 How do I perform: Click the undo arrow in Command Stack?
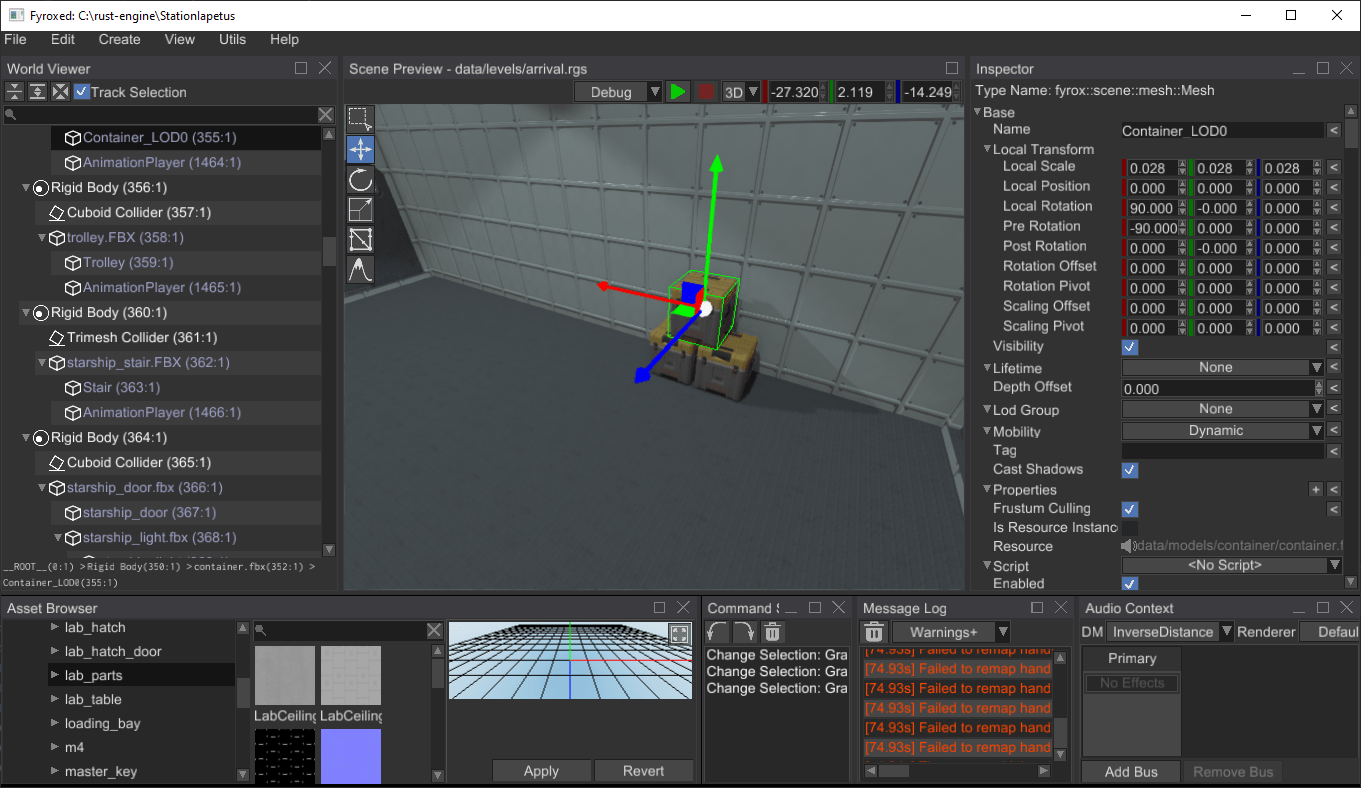tap(717, 631)
